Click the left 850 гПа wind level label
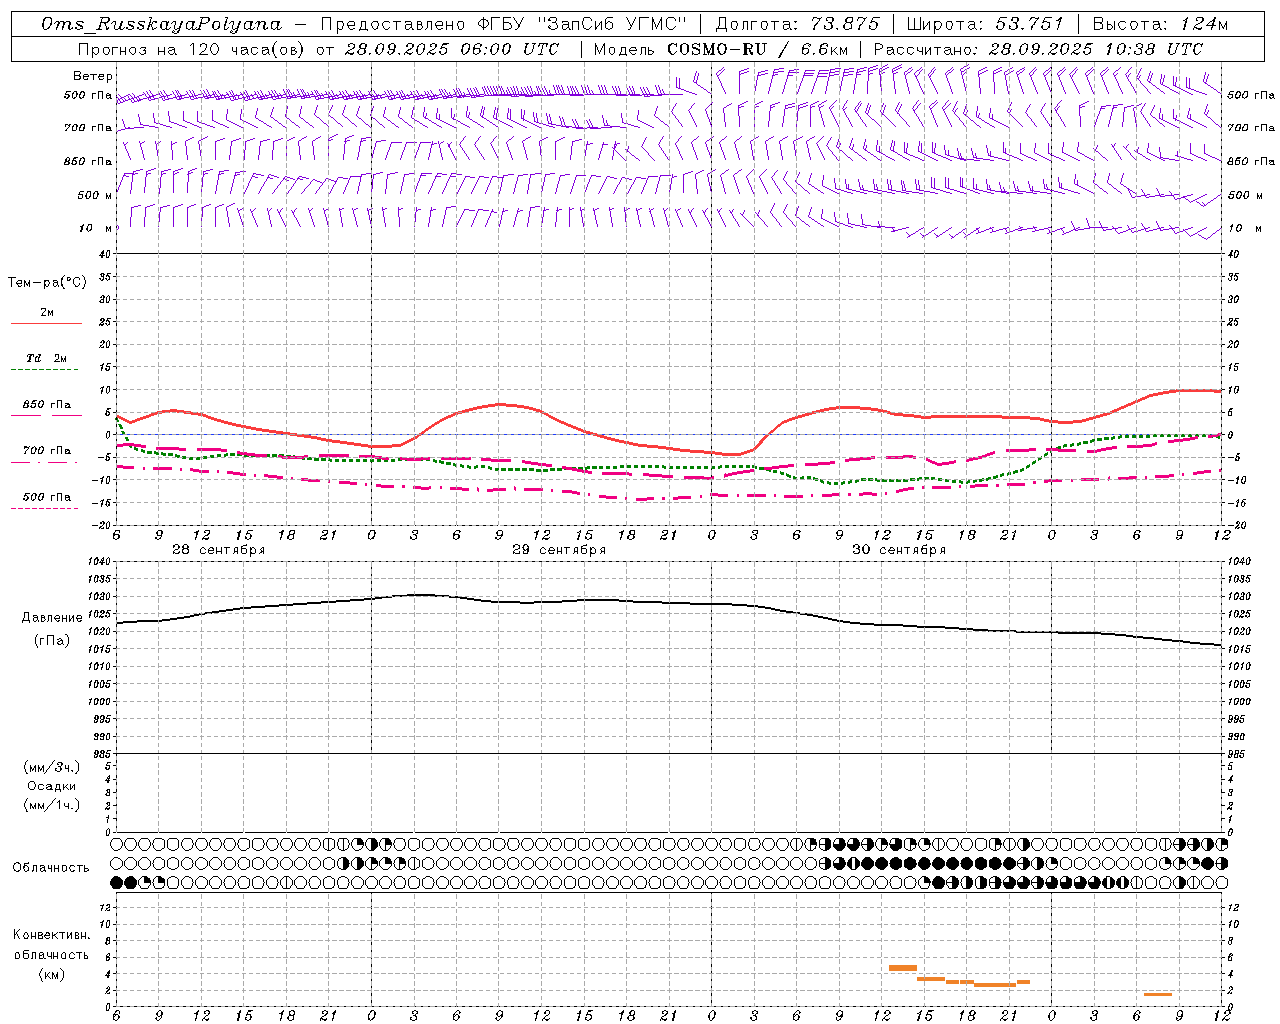 tap(88, 161)
